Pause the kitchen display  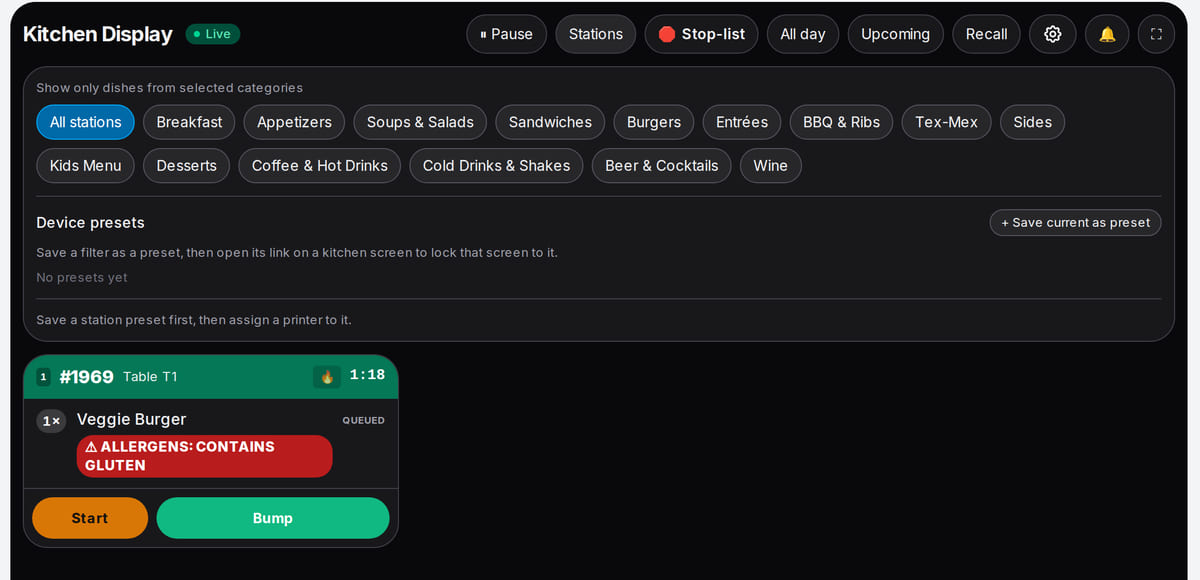point(506,34)
